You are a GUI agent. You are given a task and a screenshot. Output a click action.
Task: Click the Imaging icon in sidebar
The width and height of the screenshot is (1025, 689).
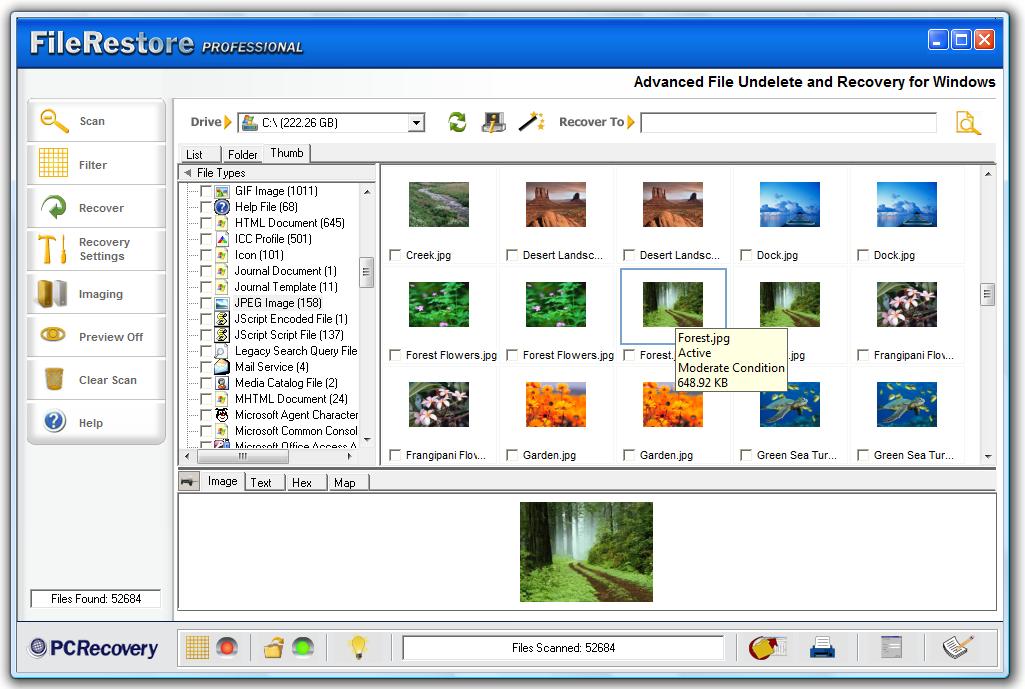coord(52,294)
